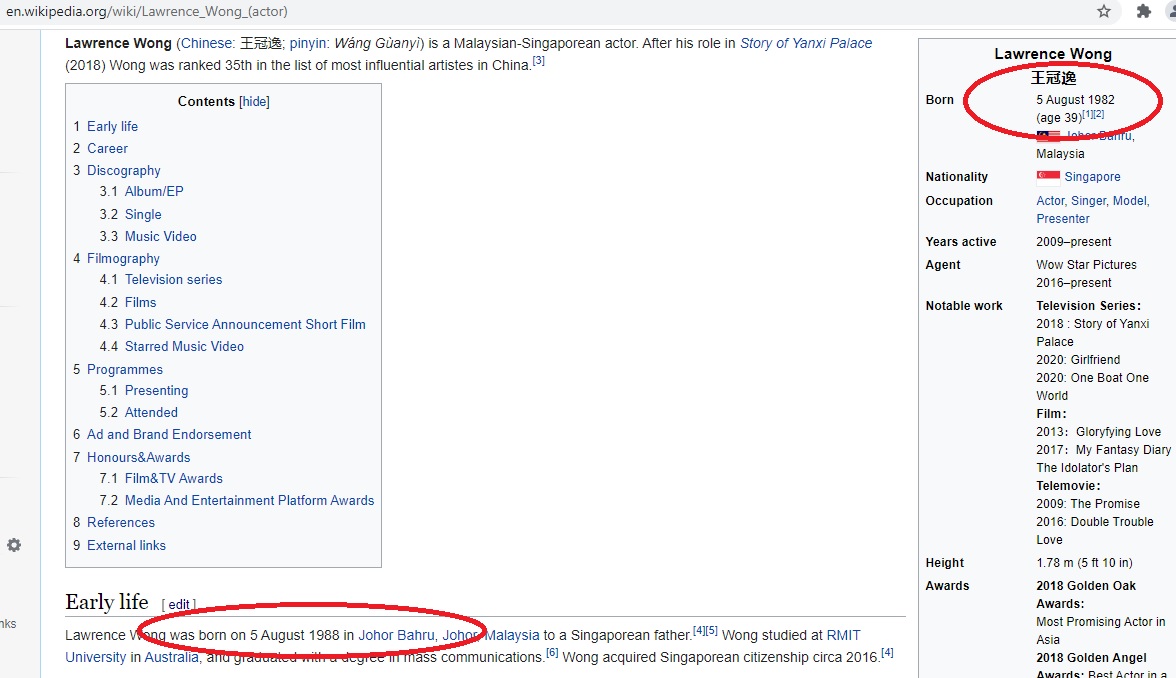Open citation [1] next to age 39
This screenshot has height=678, width=1176.
pos(1088,114)
